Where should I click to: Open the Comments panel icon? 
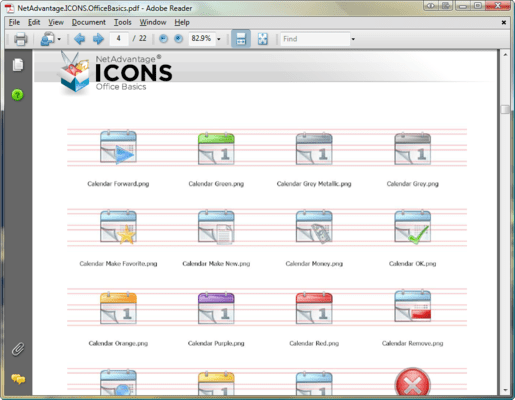point(18,379)
